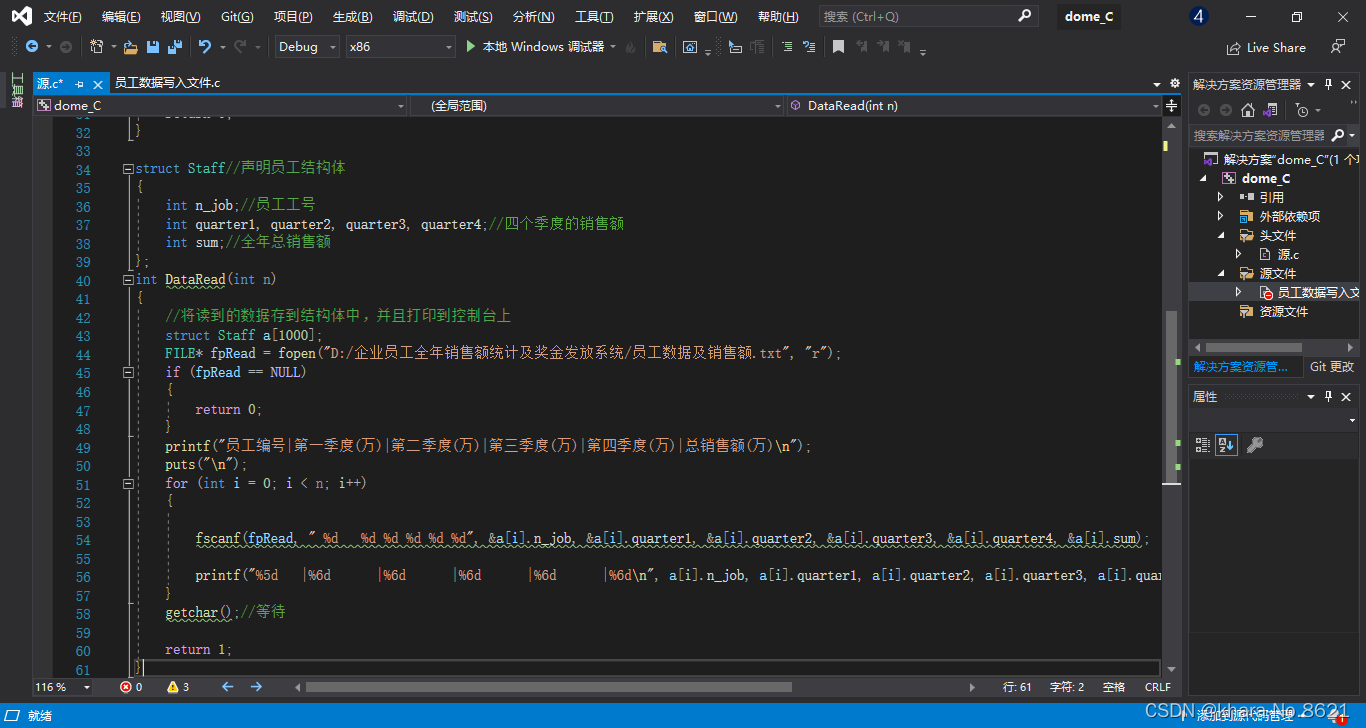Click the editor horizontal scrollbar thumb
The height and width of the screenshot is (728, 1366).
(x=548, y=687)
